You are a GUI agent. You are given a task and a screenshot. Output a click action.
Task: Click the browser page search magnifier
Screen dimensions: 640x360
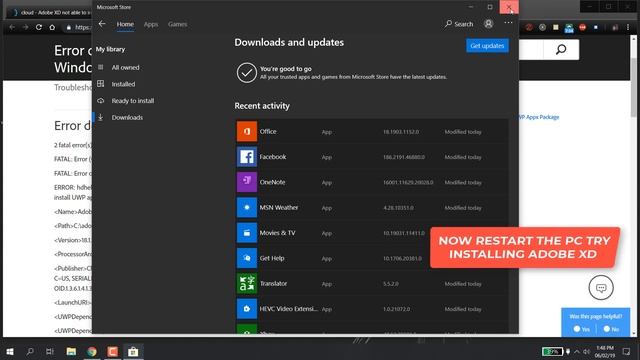pyautogui.click(x=561, y=49)
